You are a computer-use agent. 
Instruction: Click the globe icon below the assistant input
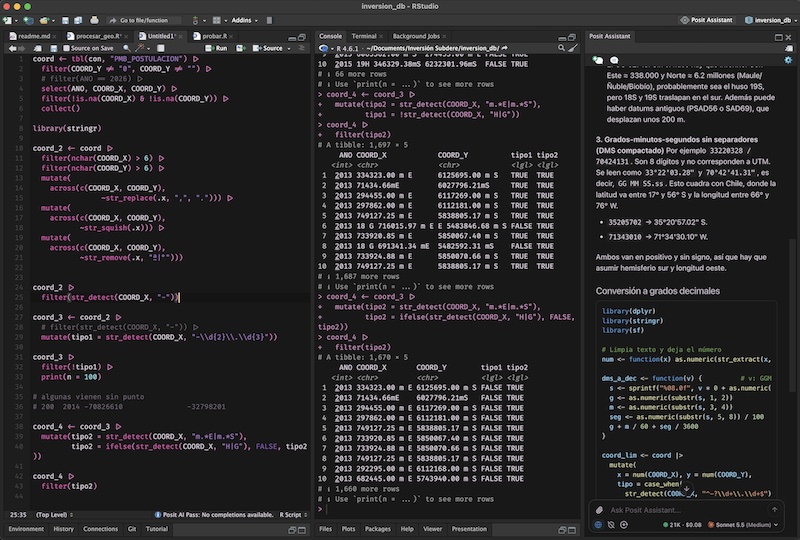pos(598,525)
